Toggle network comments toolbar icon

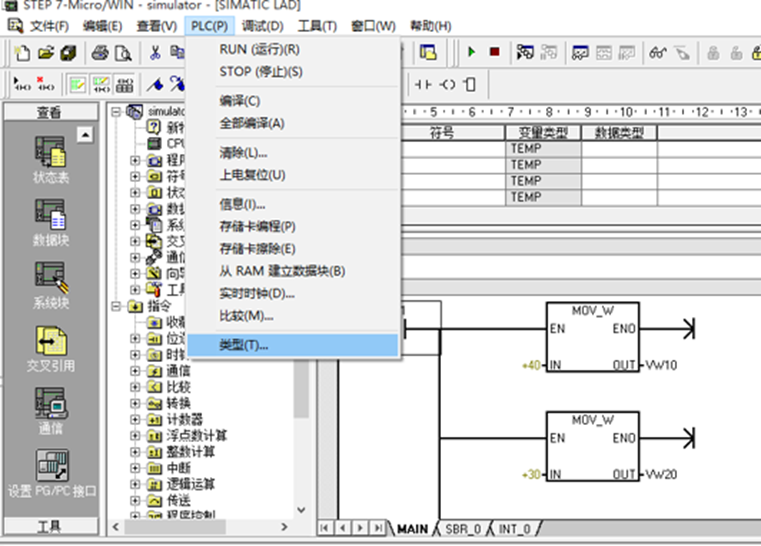point(101,84)
